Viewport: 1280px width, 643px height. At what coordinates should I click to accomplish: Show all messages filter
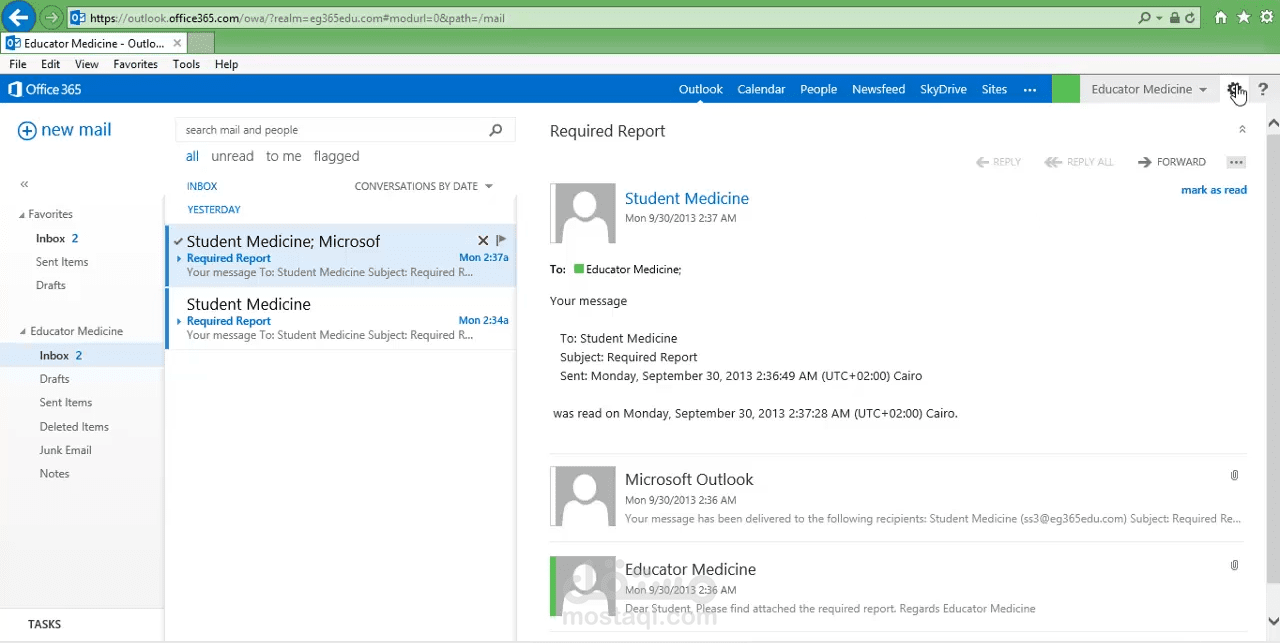tap(192, 156)
